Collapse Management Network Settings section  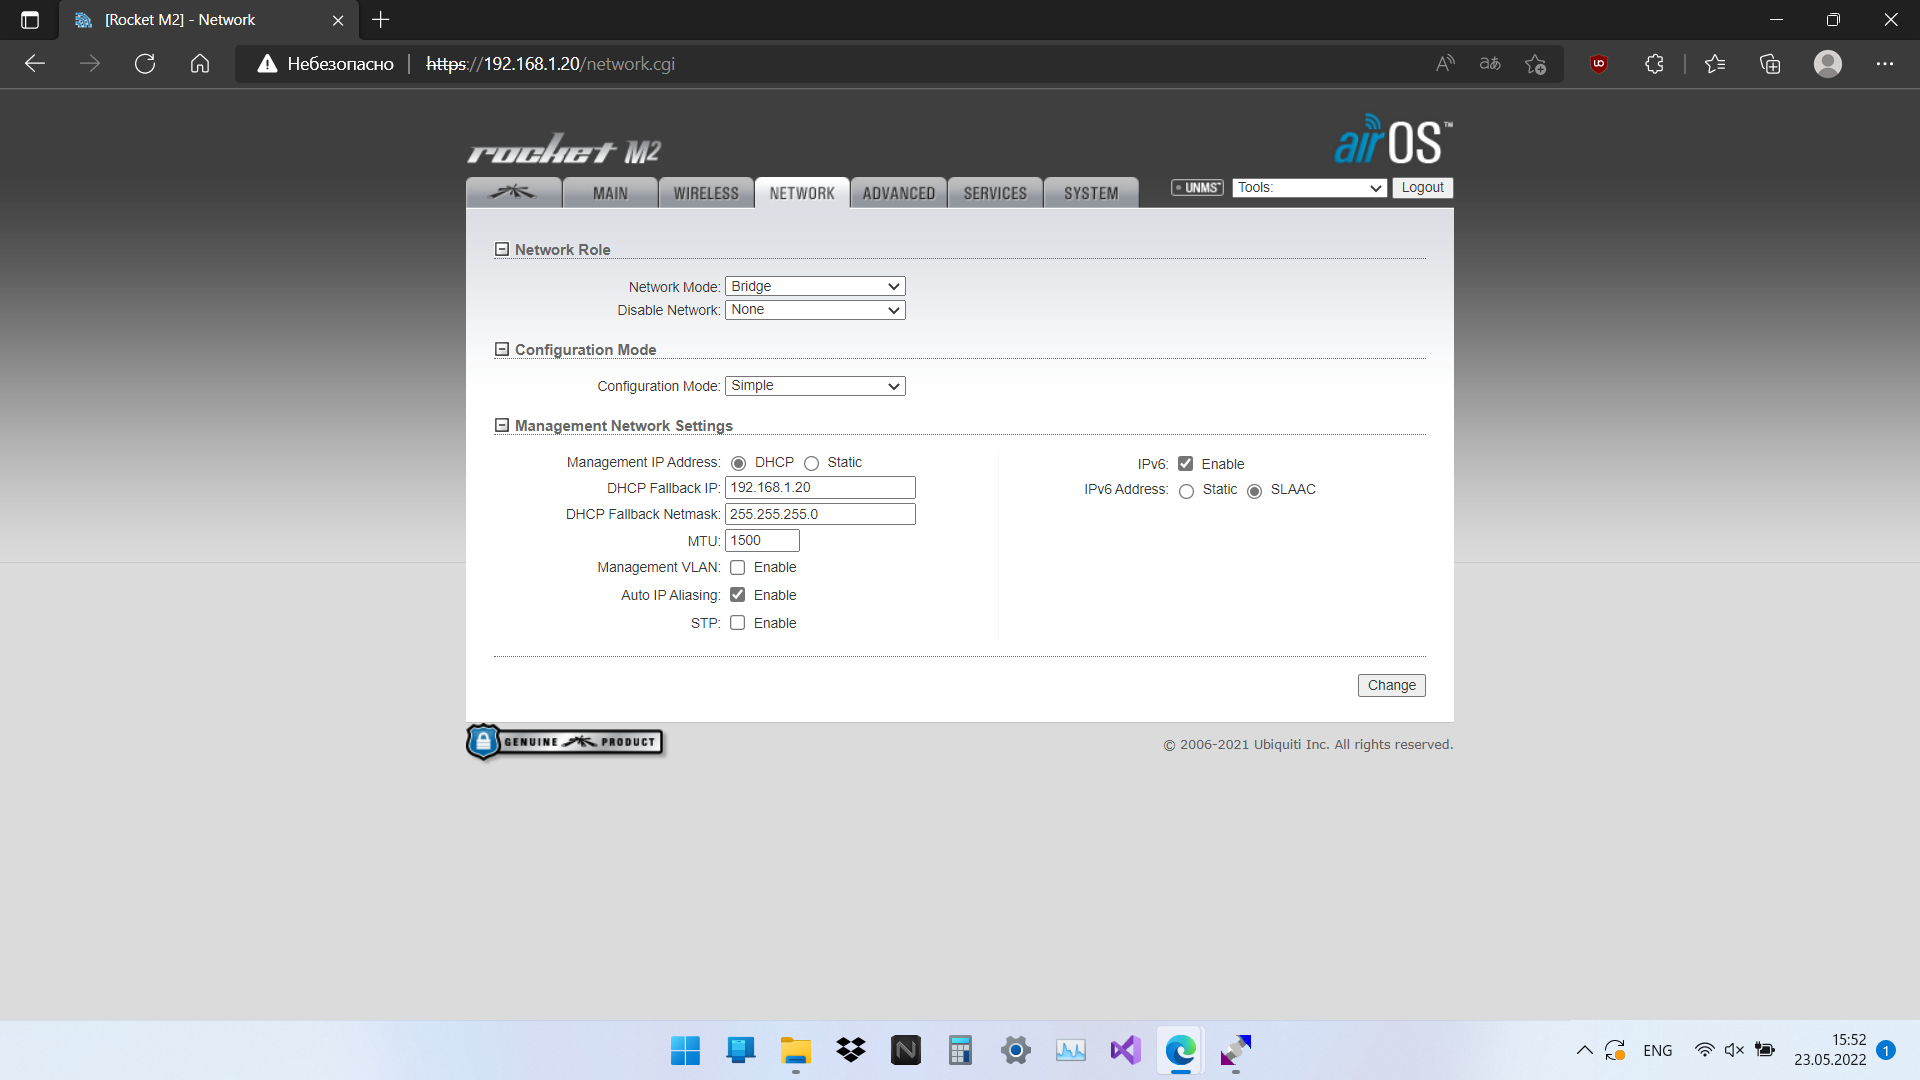pyautogui.click(x=502, y=425)
